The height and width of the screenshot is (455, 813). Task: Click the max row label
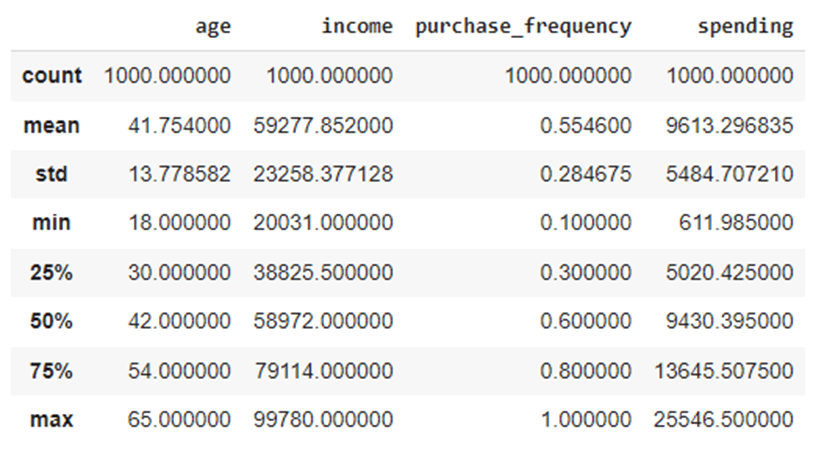51,419
